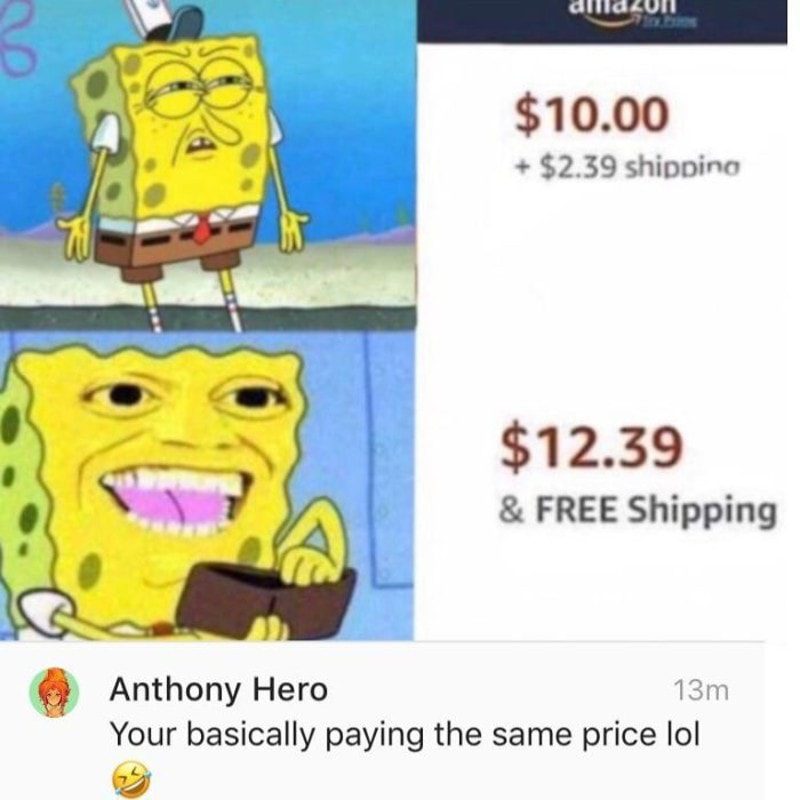Image resolution: width=800 pixels, height=800 pixels.
Task: Click the + $2.39 shipping line
Action: [628, 167]
